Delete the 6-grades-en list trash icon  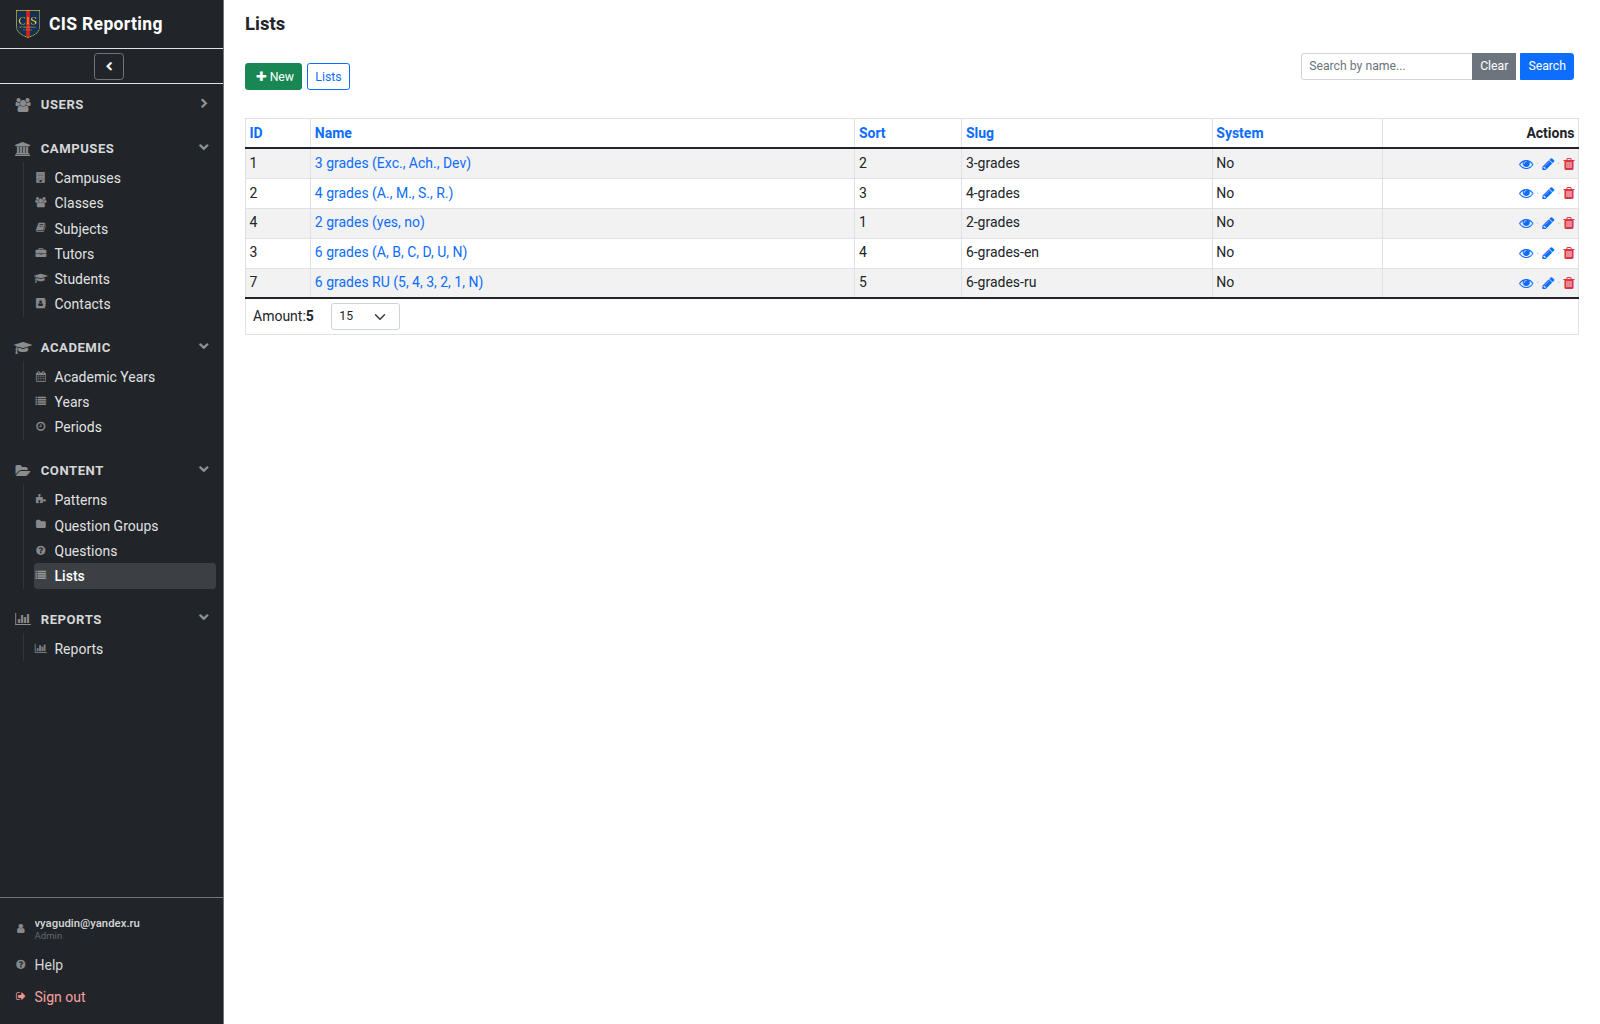(x=1569, y=253)
